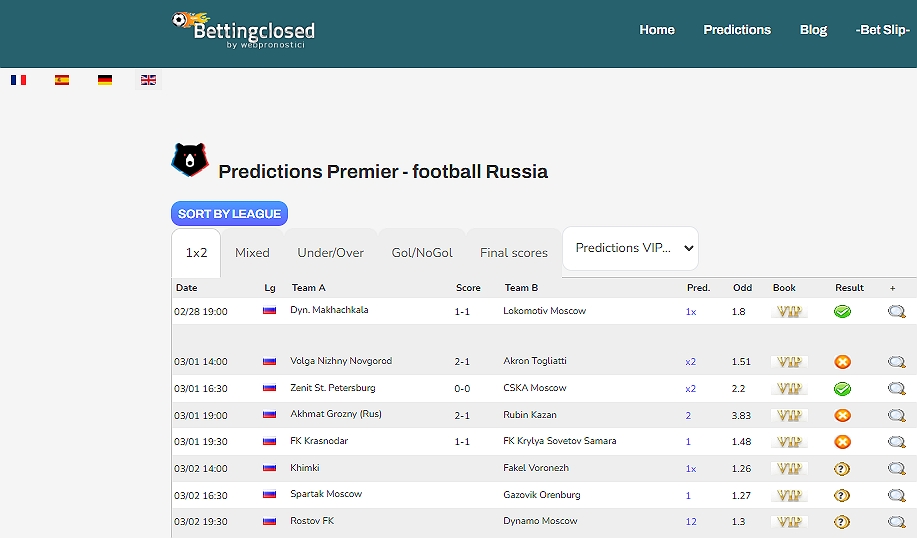Switch to the Under/Over tab

[330, 253]
